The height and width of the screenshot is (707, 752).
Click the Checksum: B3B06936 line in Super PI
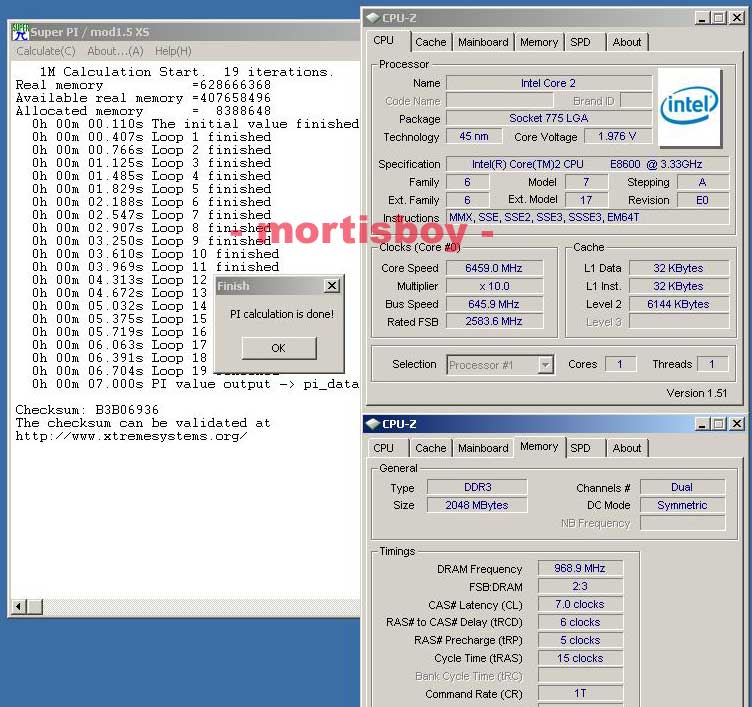(x=87, y=410)
